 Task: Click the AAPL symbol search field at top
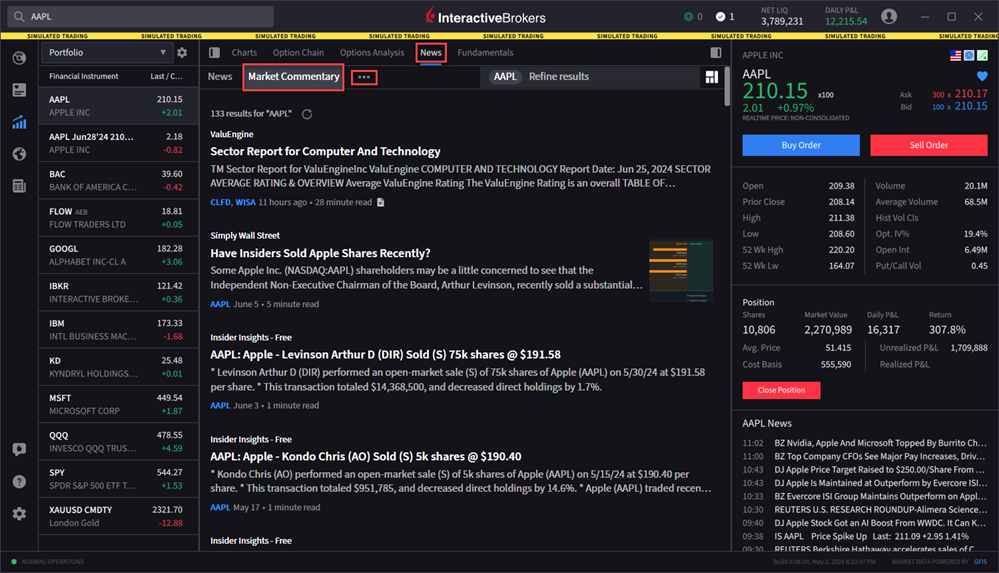tap(141, 17)
